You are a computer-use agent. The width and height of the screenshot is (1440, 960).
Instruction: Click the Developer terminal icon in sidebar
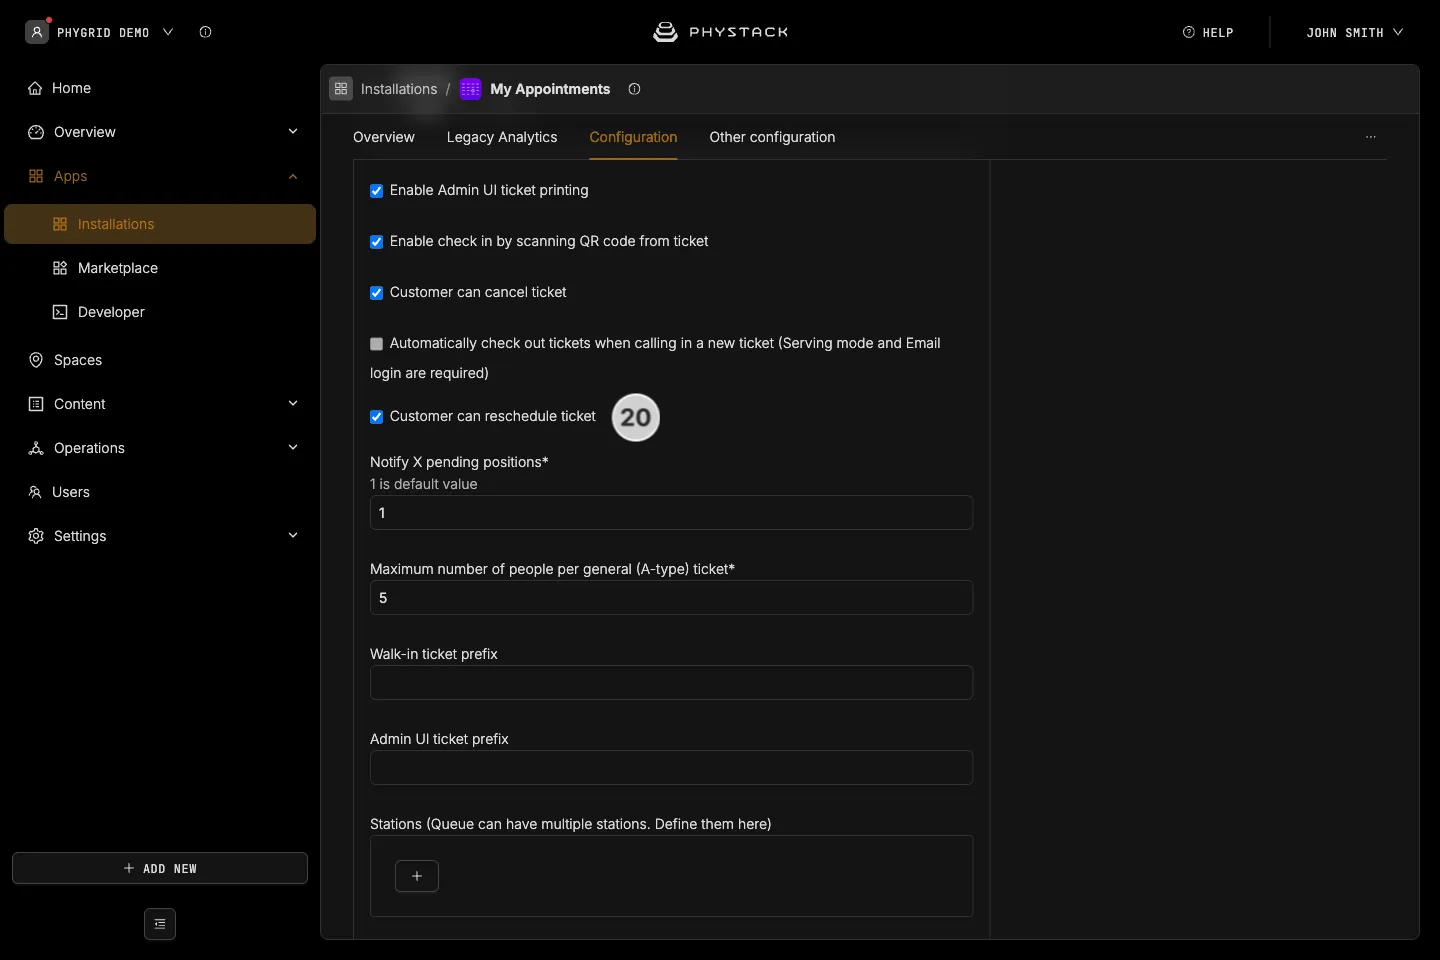point(60,312)
